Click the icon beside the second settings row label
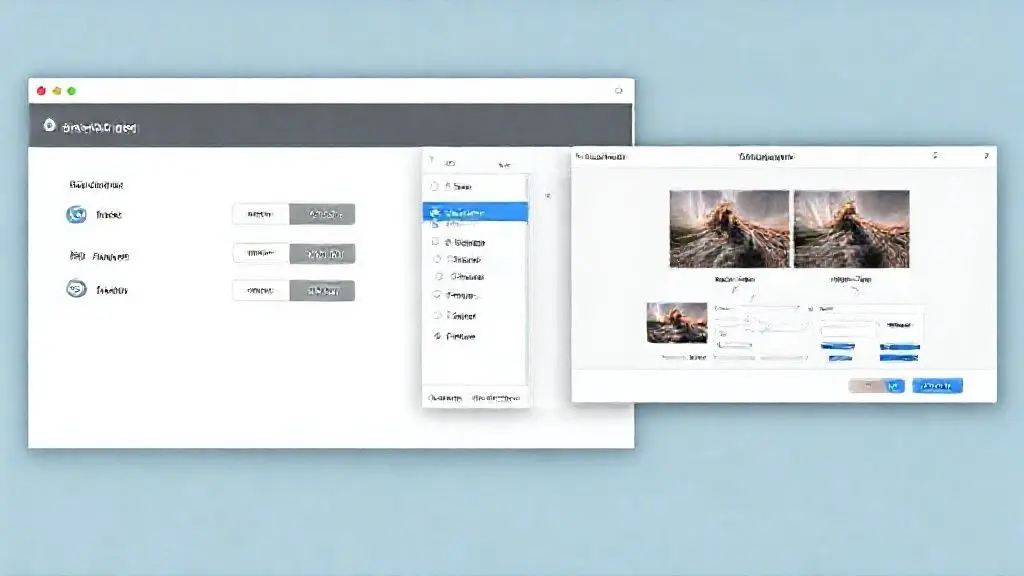The width and height of the screenshot is (1024, 576). click(76, 256)
